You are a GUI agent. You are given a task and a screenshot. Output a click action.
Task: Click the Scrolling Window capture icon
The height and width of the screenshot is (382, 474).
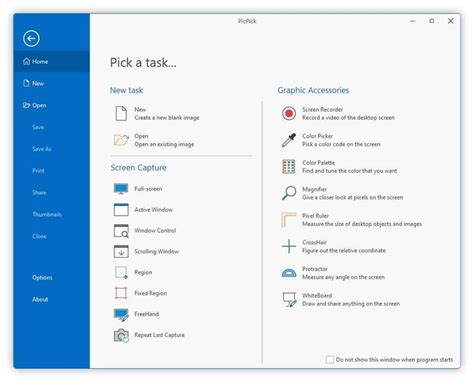(x=121, y=251)
